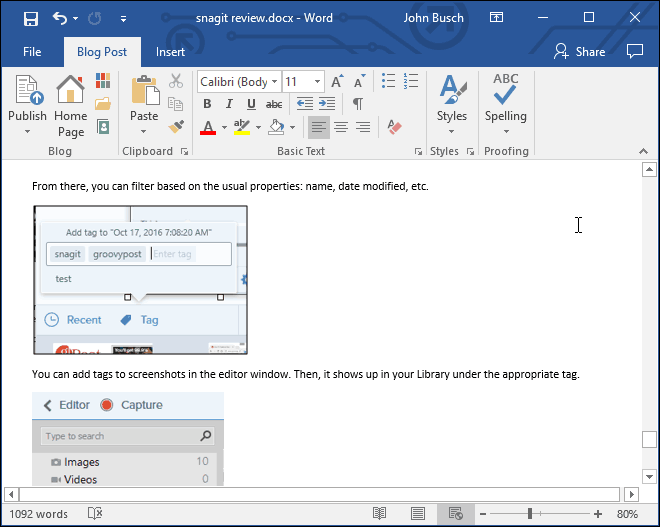660x527 pixels.
Task: Open the Styles gallery button
Action: click(x=452, y=103)
